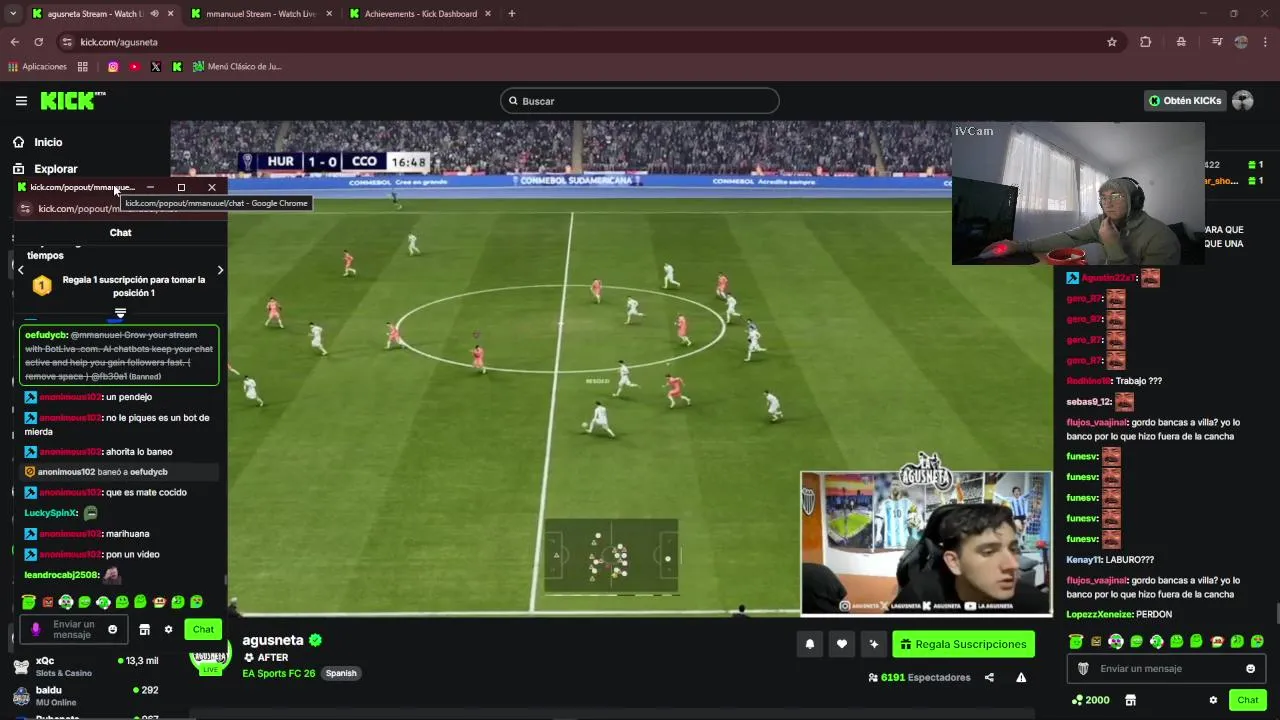Open the shop icon in popout chat
Image resolution: width=1280 pixels, height=720 pixels.
(x=144, y=630)
